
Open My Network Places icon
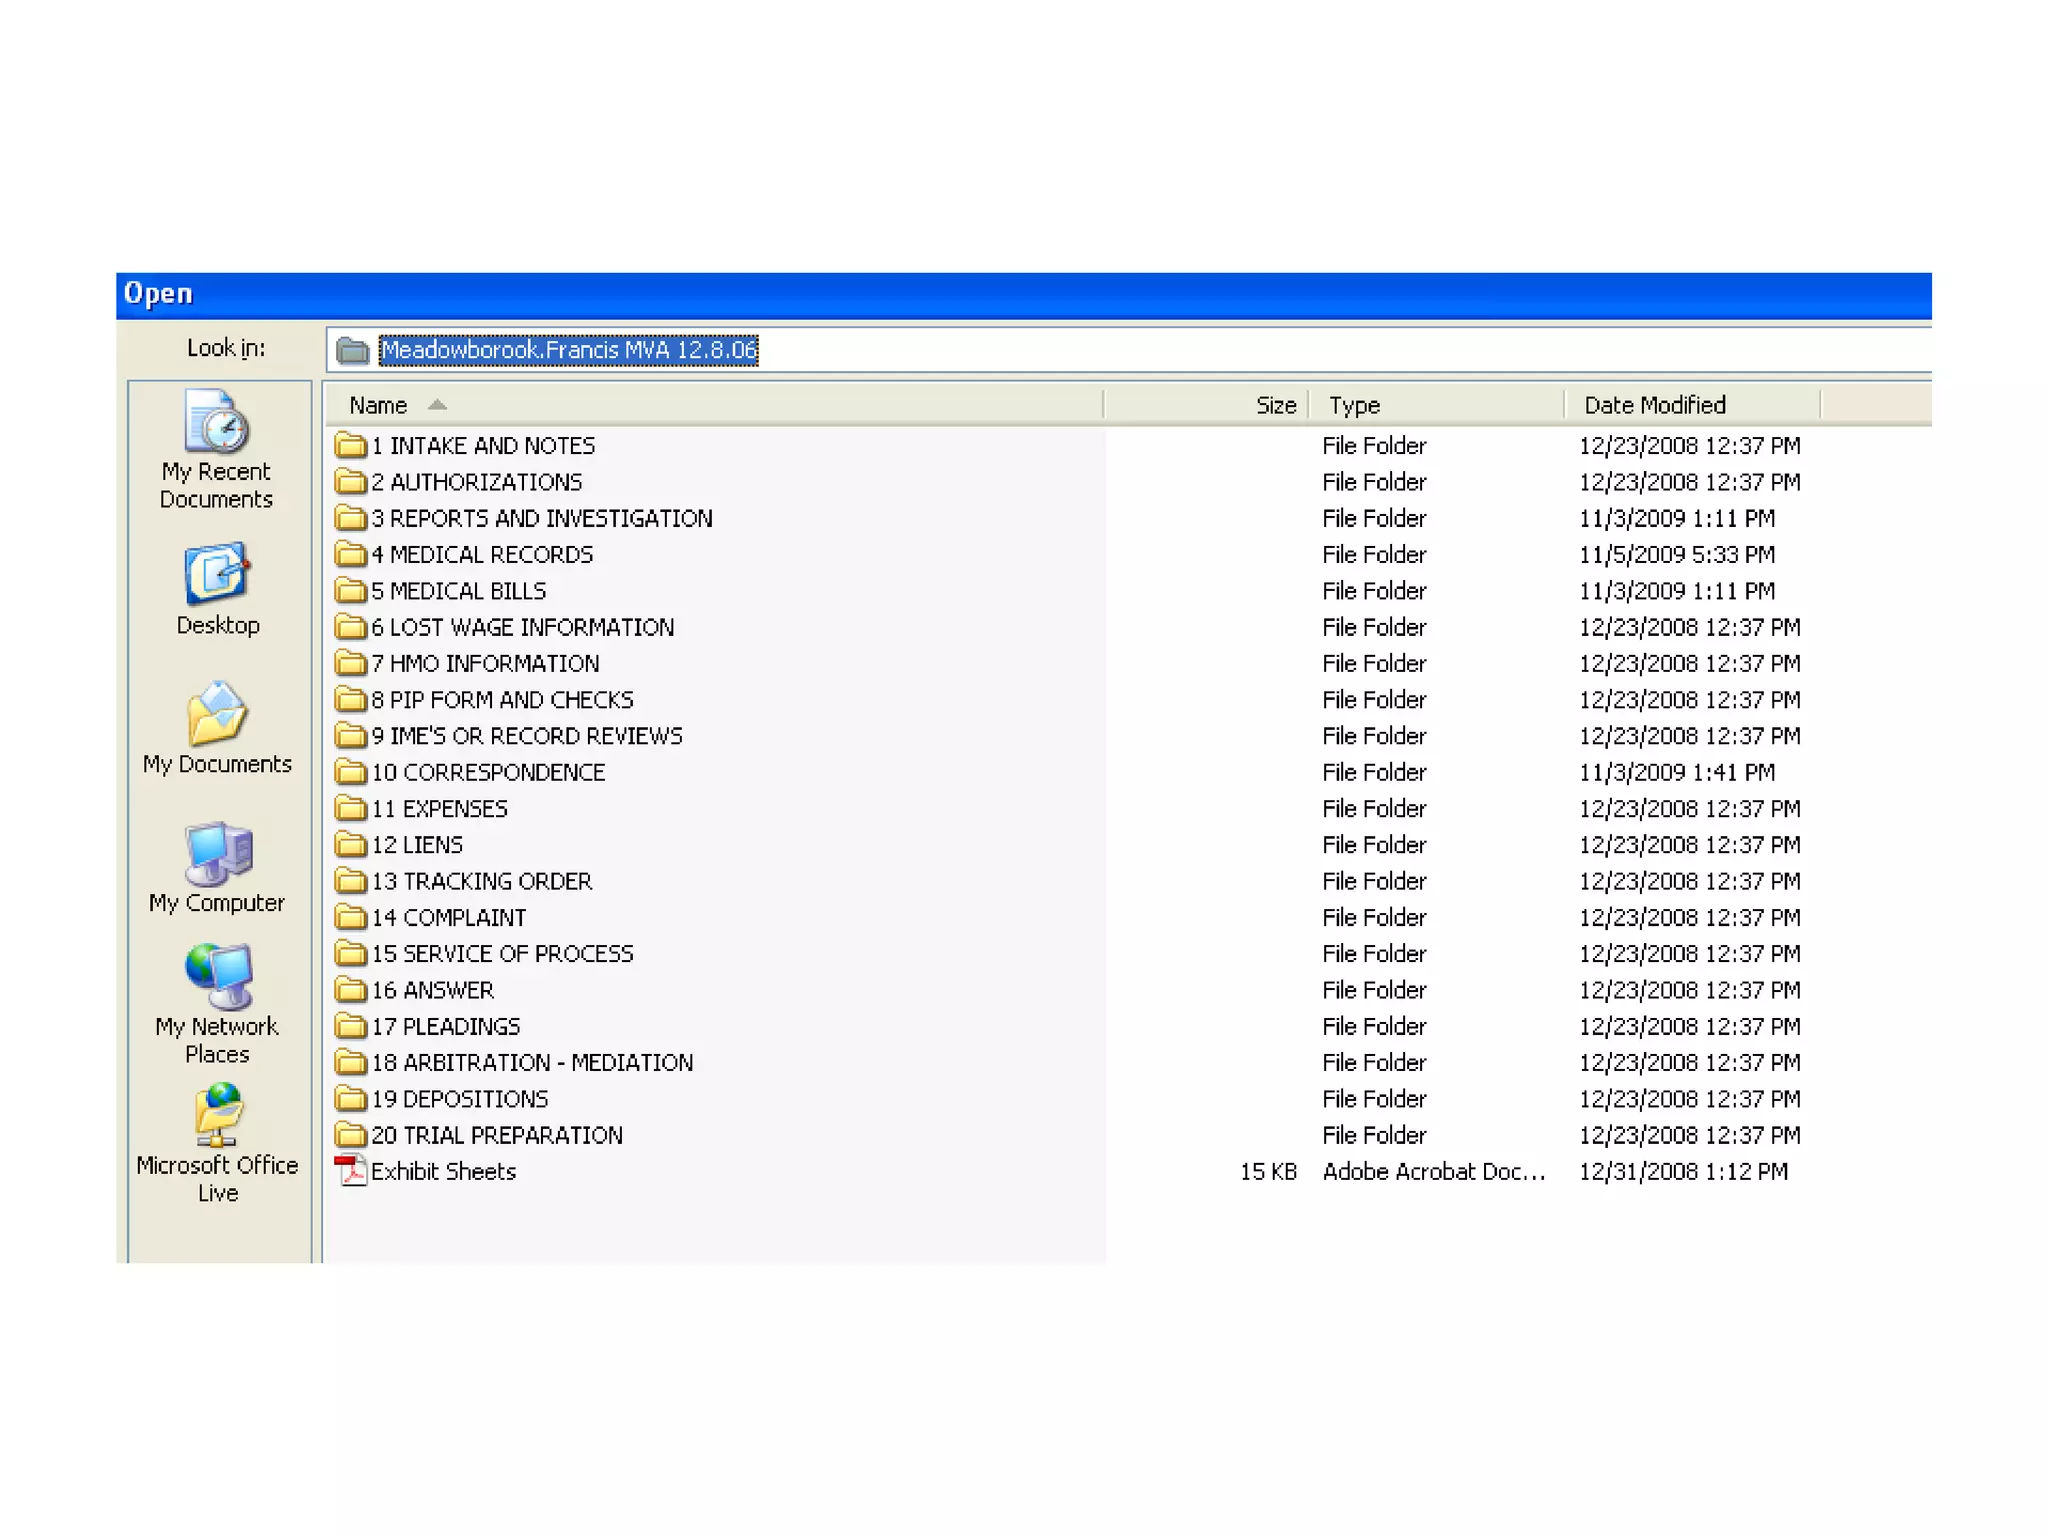click(216, 977)
